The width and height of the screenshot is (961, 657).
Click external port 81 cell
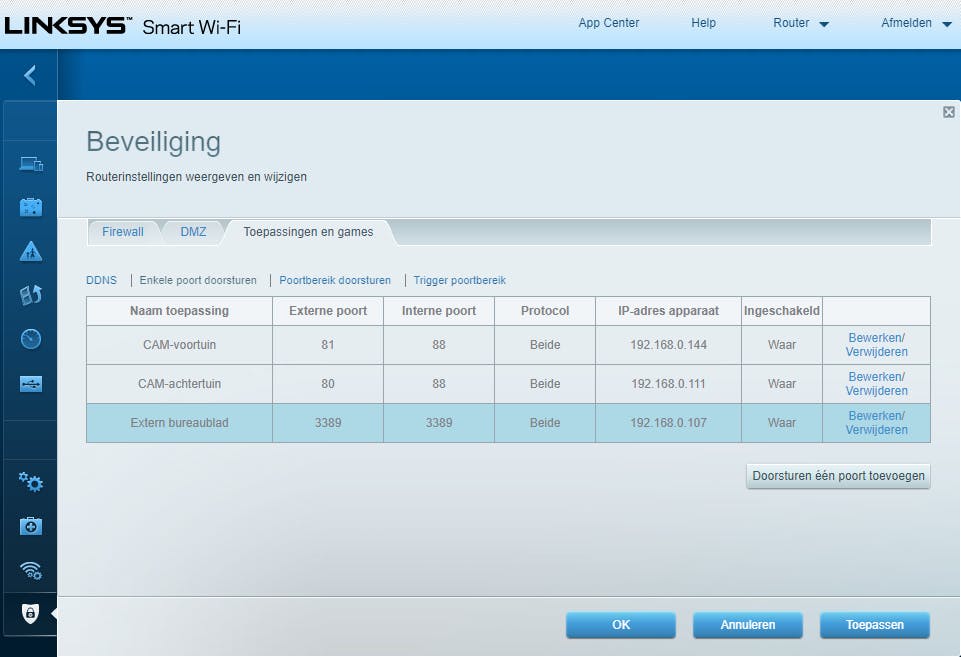click(x=328, y=344)
